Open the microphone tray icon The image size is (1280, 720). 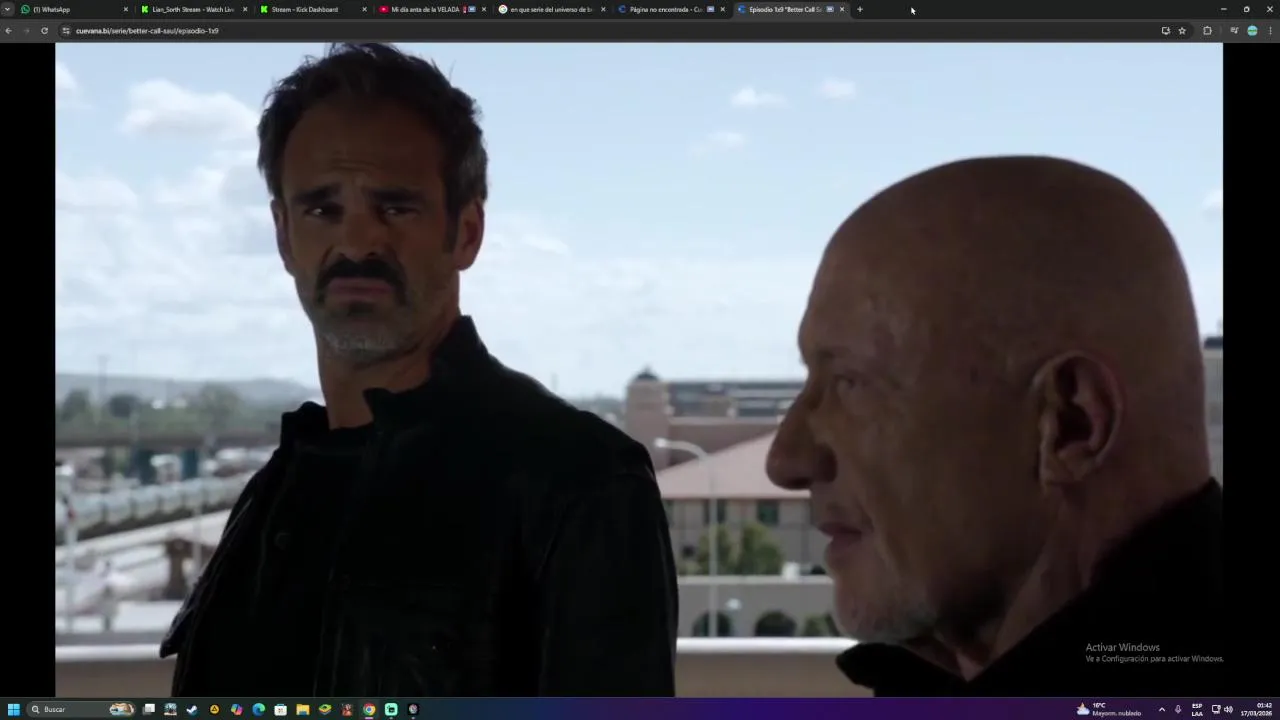(x=1178, y=709)
